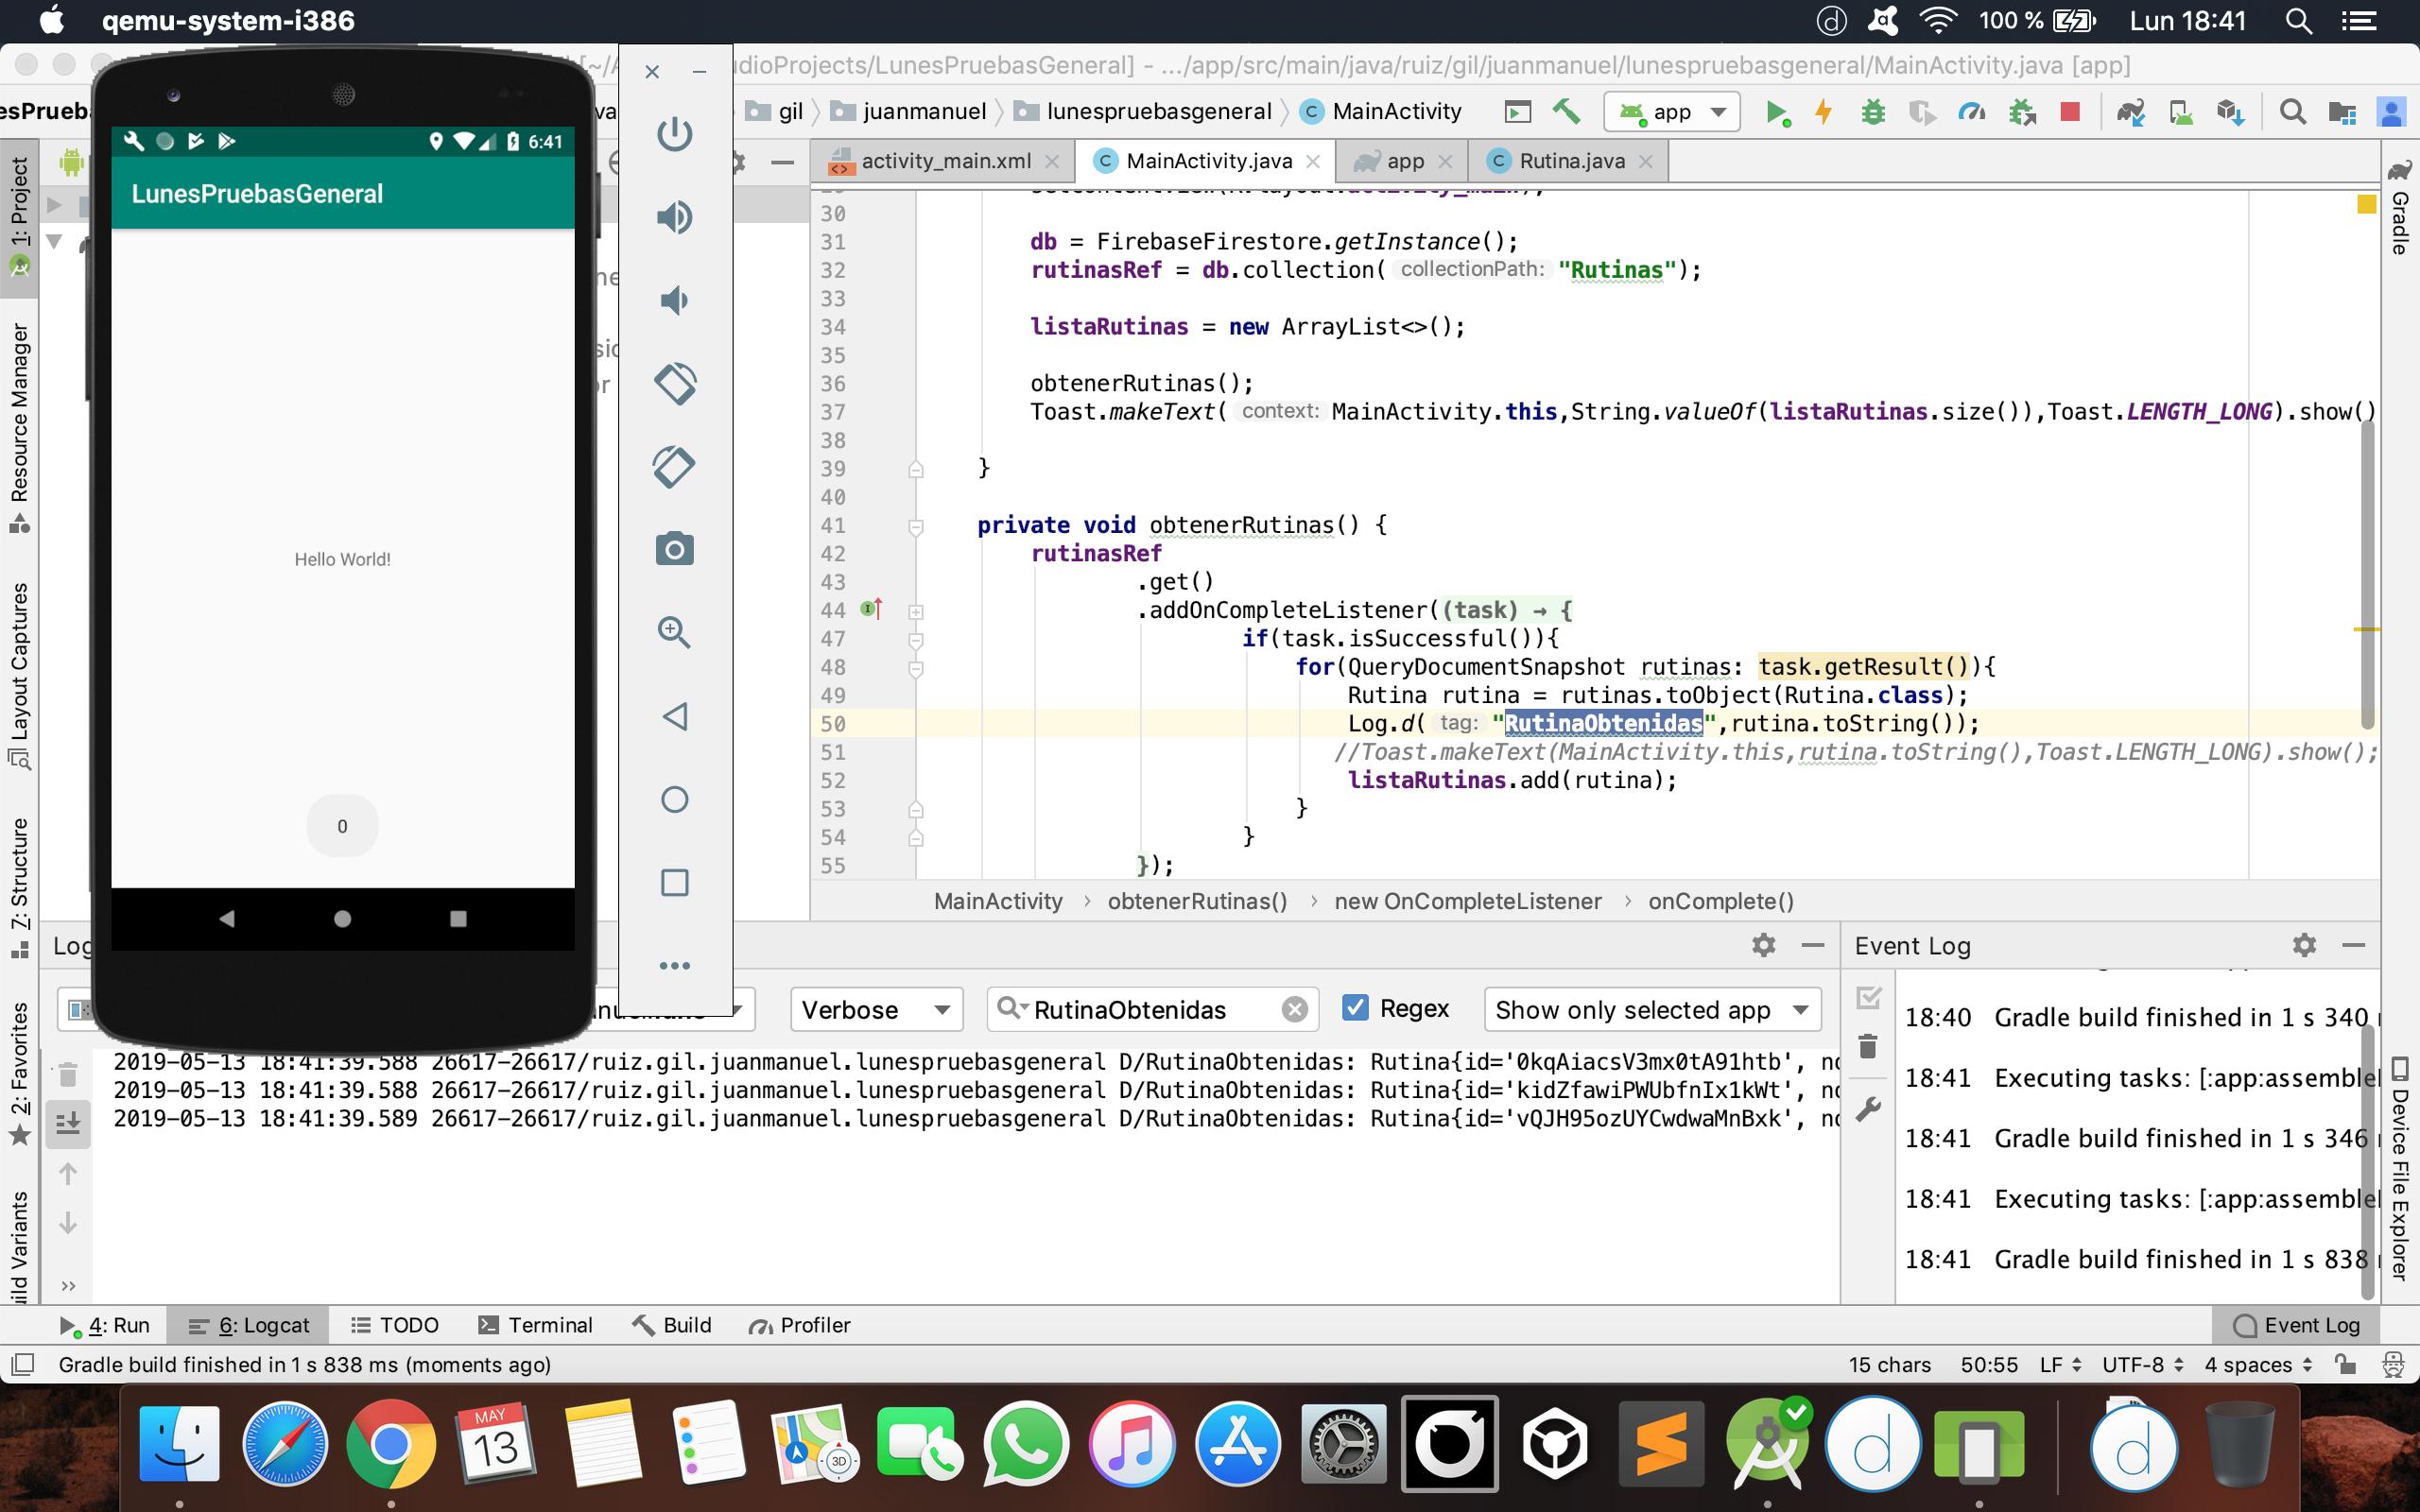The image size is (2420, 1512).
Task: Open Event Log wrench settings icon
Action: 1867,1109
